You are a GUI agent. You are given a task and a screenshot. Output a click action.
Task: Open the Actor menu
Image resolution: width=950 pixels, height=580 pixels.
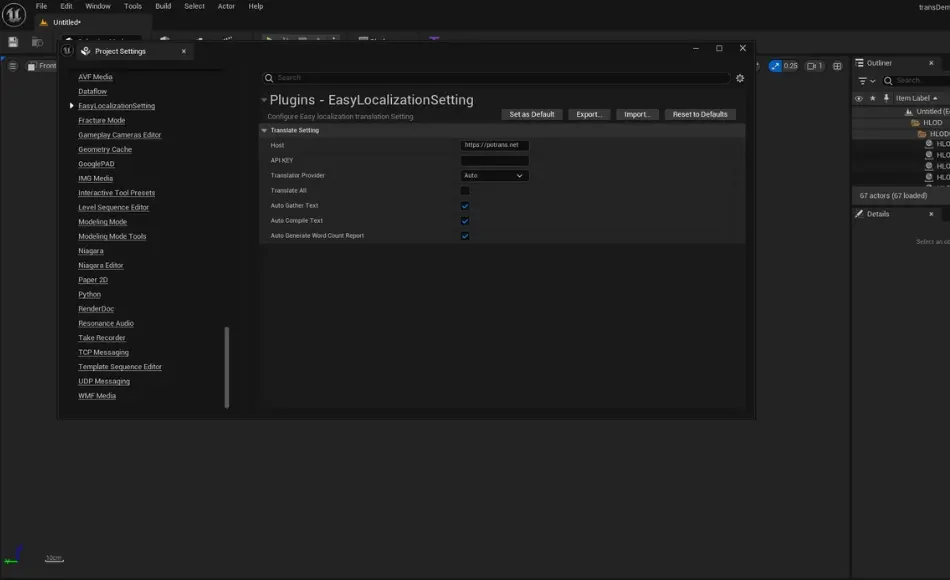pos(226,6)
